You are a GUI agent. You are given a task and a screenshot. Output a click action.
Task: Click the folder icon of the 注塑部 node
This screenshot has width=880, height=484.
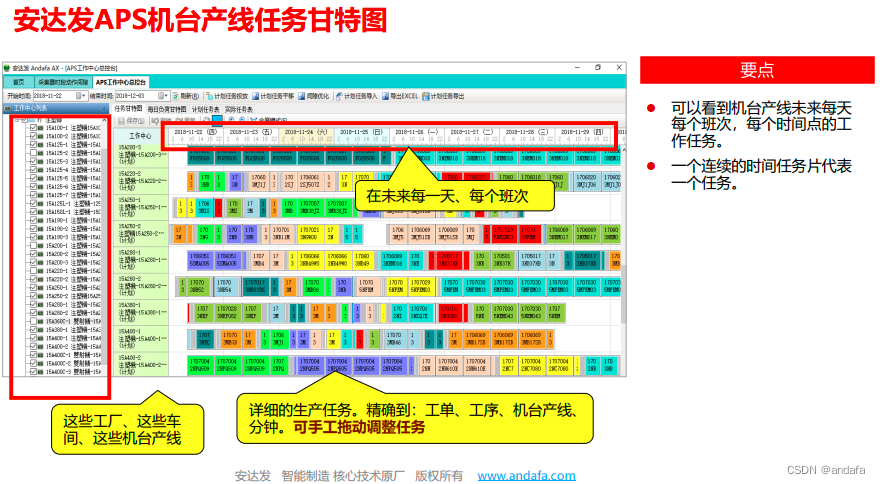click(x=33, y=120)
